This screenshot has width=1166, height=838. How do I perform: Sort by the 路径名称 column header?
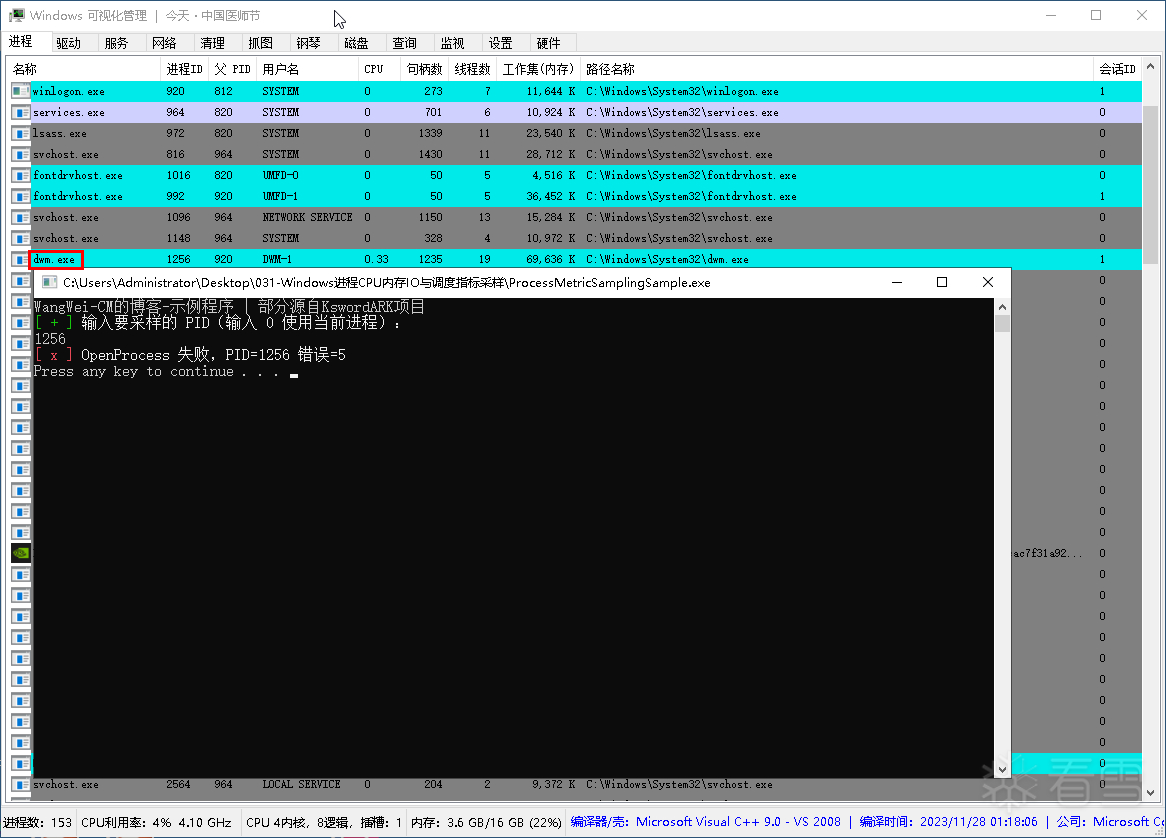point(837,69)
